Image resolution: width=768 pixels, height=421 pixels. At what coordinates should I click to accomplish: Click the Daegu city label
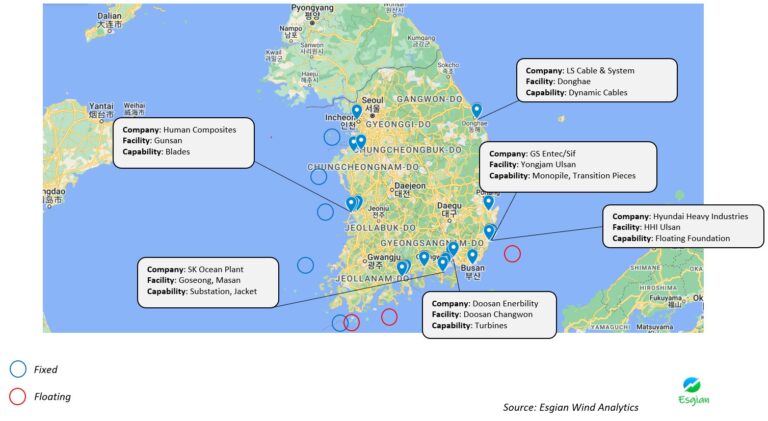(449, 210)
